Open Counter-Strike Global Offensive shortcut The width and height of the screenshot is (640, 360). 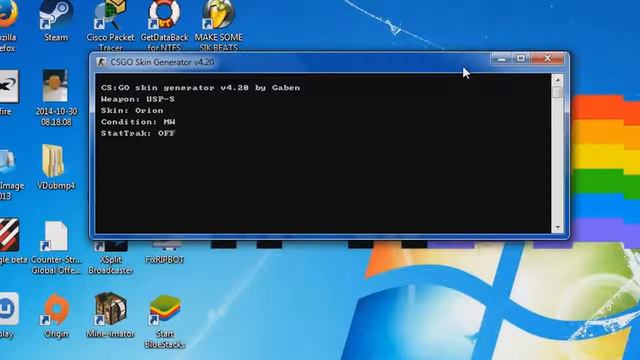tap(56, 247)
